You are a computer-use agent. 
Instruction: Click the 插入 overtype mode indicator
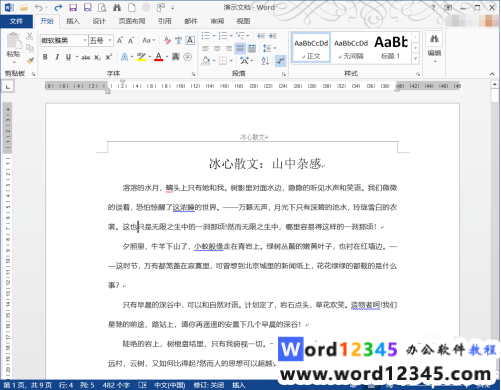point(238,385)
